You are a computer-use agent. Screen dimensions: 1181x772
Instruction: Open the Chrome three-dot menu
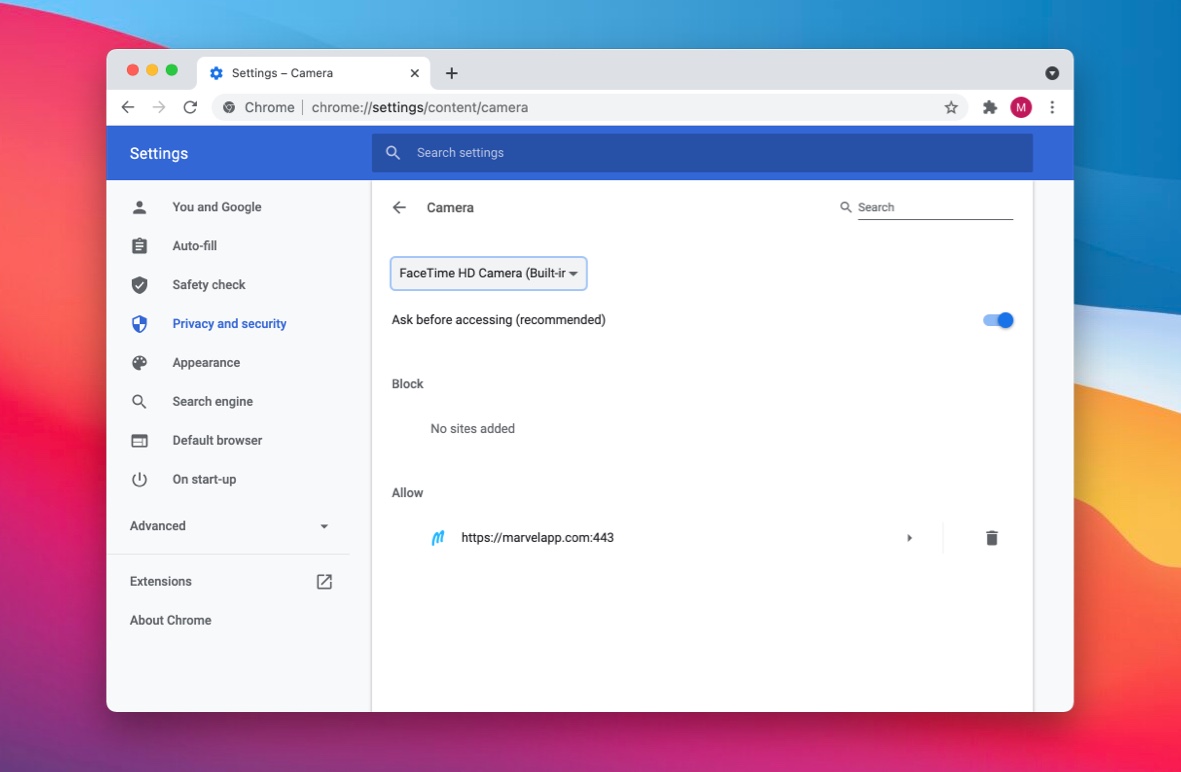pos(1052,107)
